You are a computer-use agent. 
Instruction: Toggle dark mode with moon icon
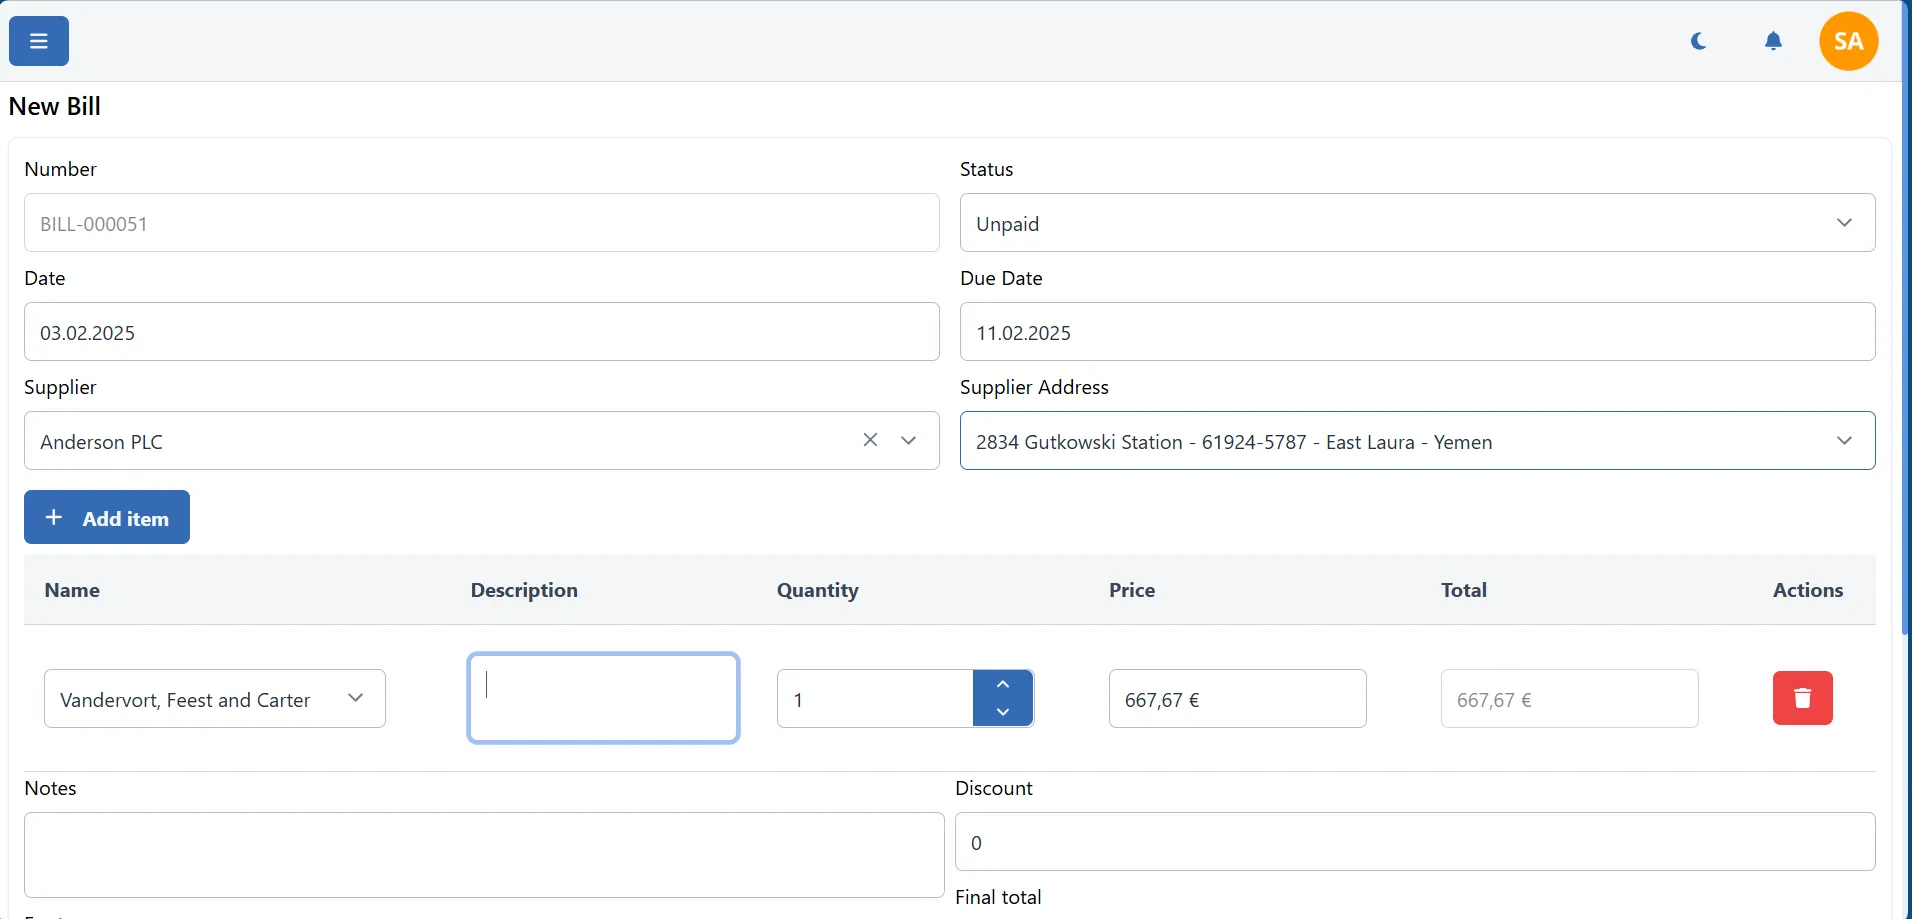(x=1698, y=41)
